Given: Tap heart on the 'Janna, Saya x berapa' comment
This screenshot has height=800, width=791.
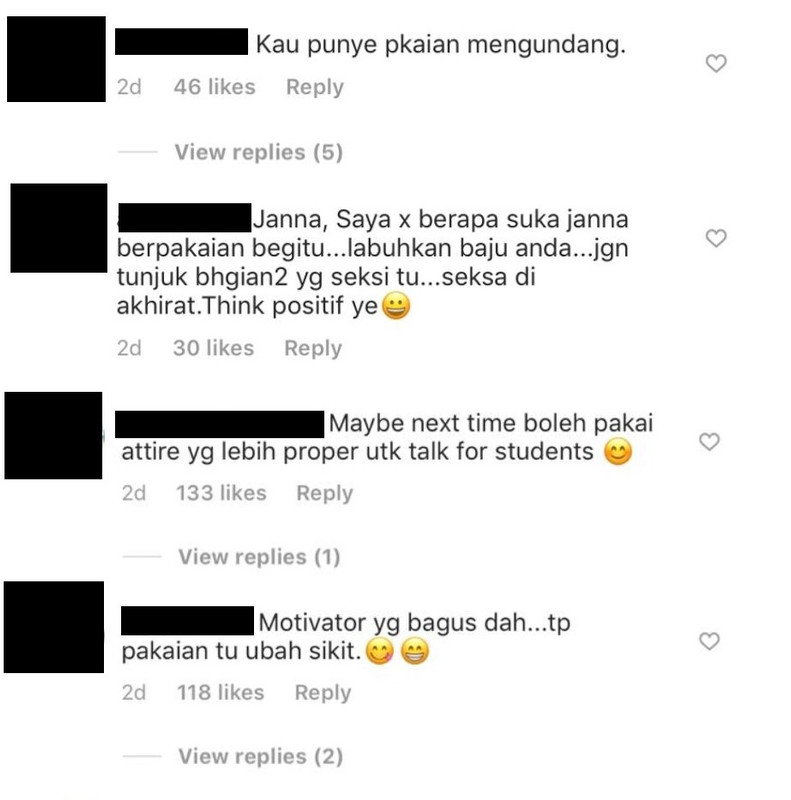Looking at the screenshot, I should click(x=716, y=238).
